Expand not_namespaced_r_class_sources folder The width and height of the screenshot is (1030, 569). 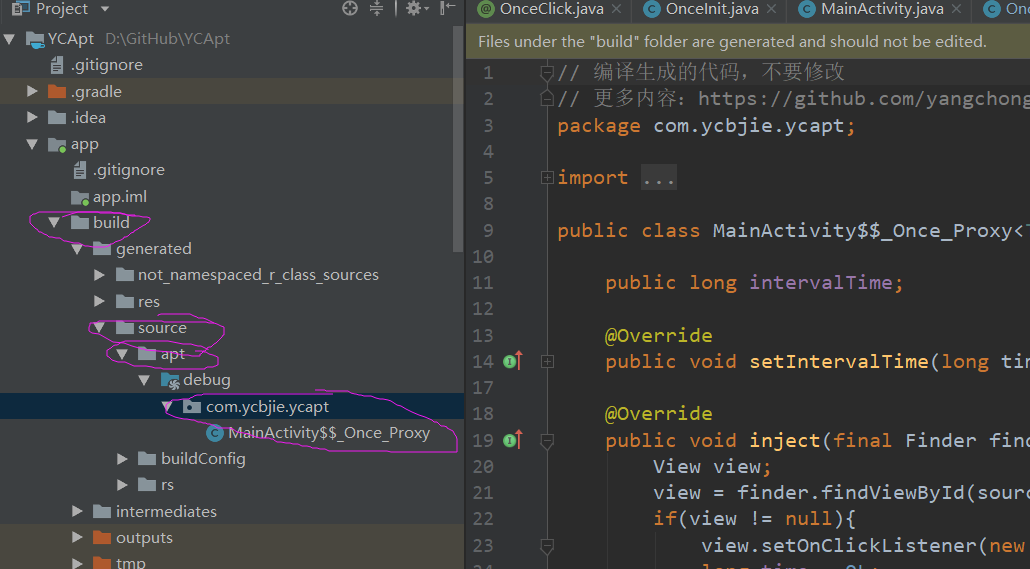[100, 275]
